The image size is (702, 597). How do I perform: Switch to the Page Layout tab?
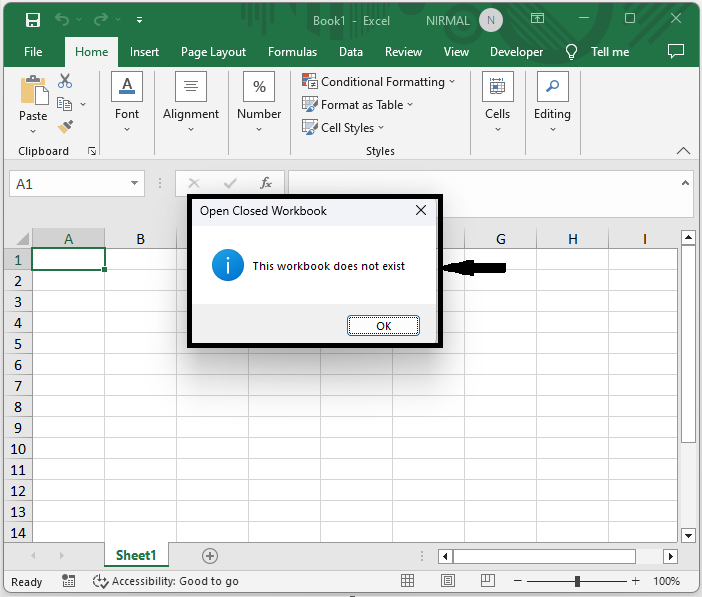(213, 52)
